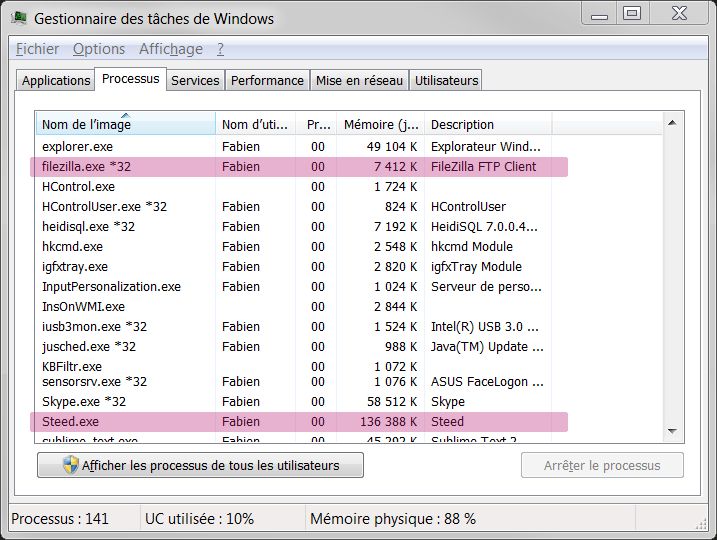Click the igfxTray Module description

click(476, 267)
